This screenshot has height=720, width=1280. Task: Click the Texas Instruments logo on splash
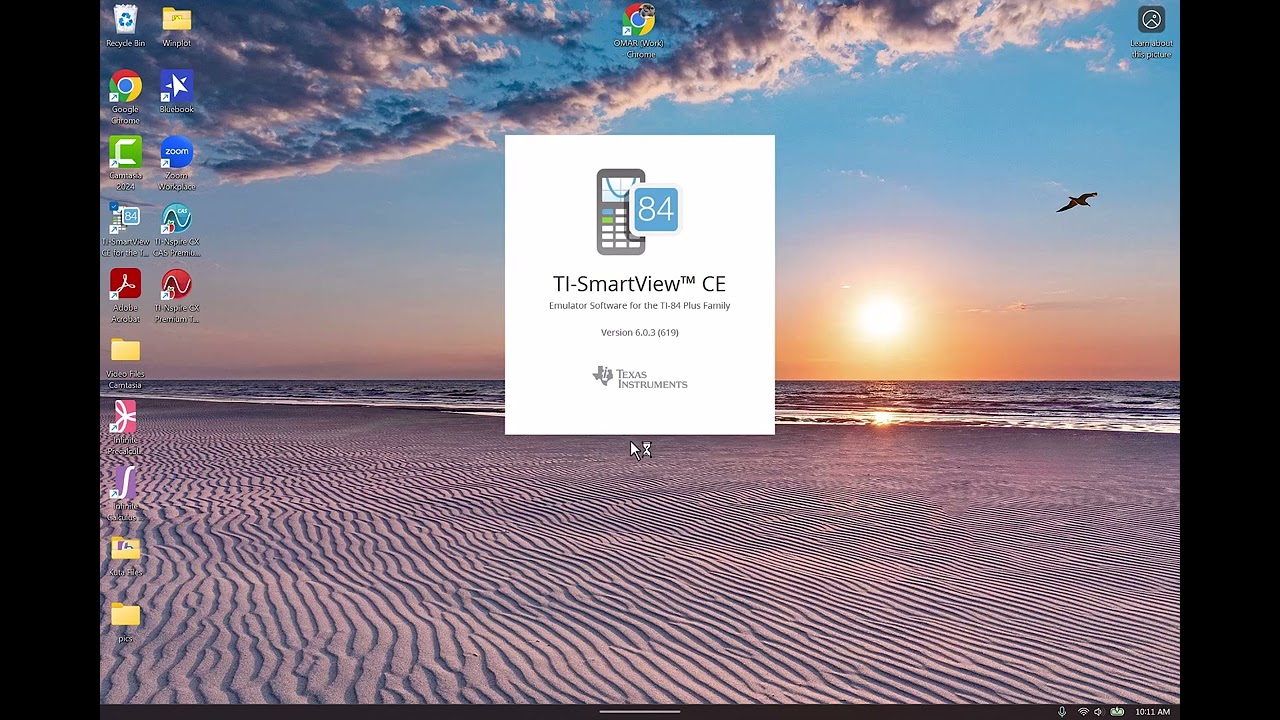[640, 377]
